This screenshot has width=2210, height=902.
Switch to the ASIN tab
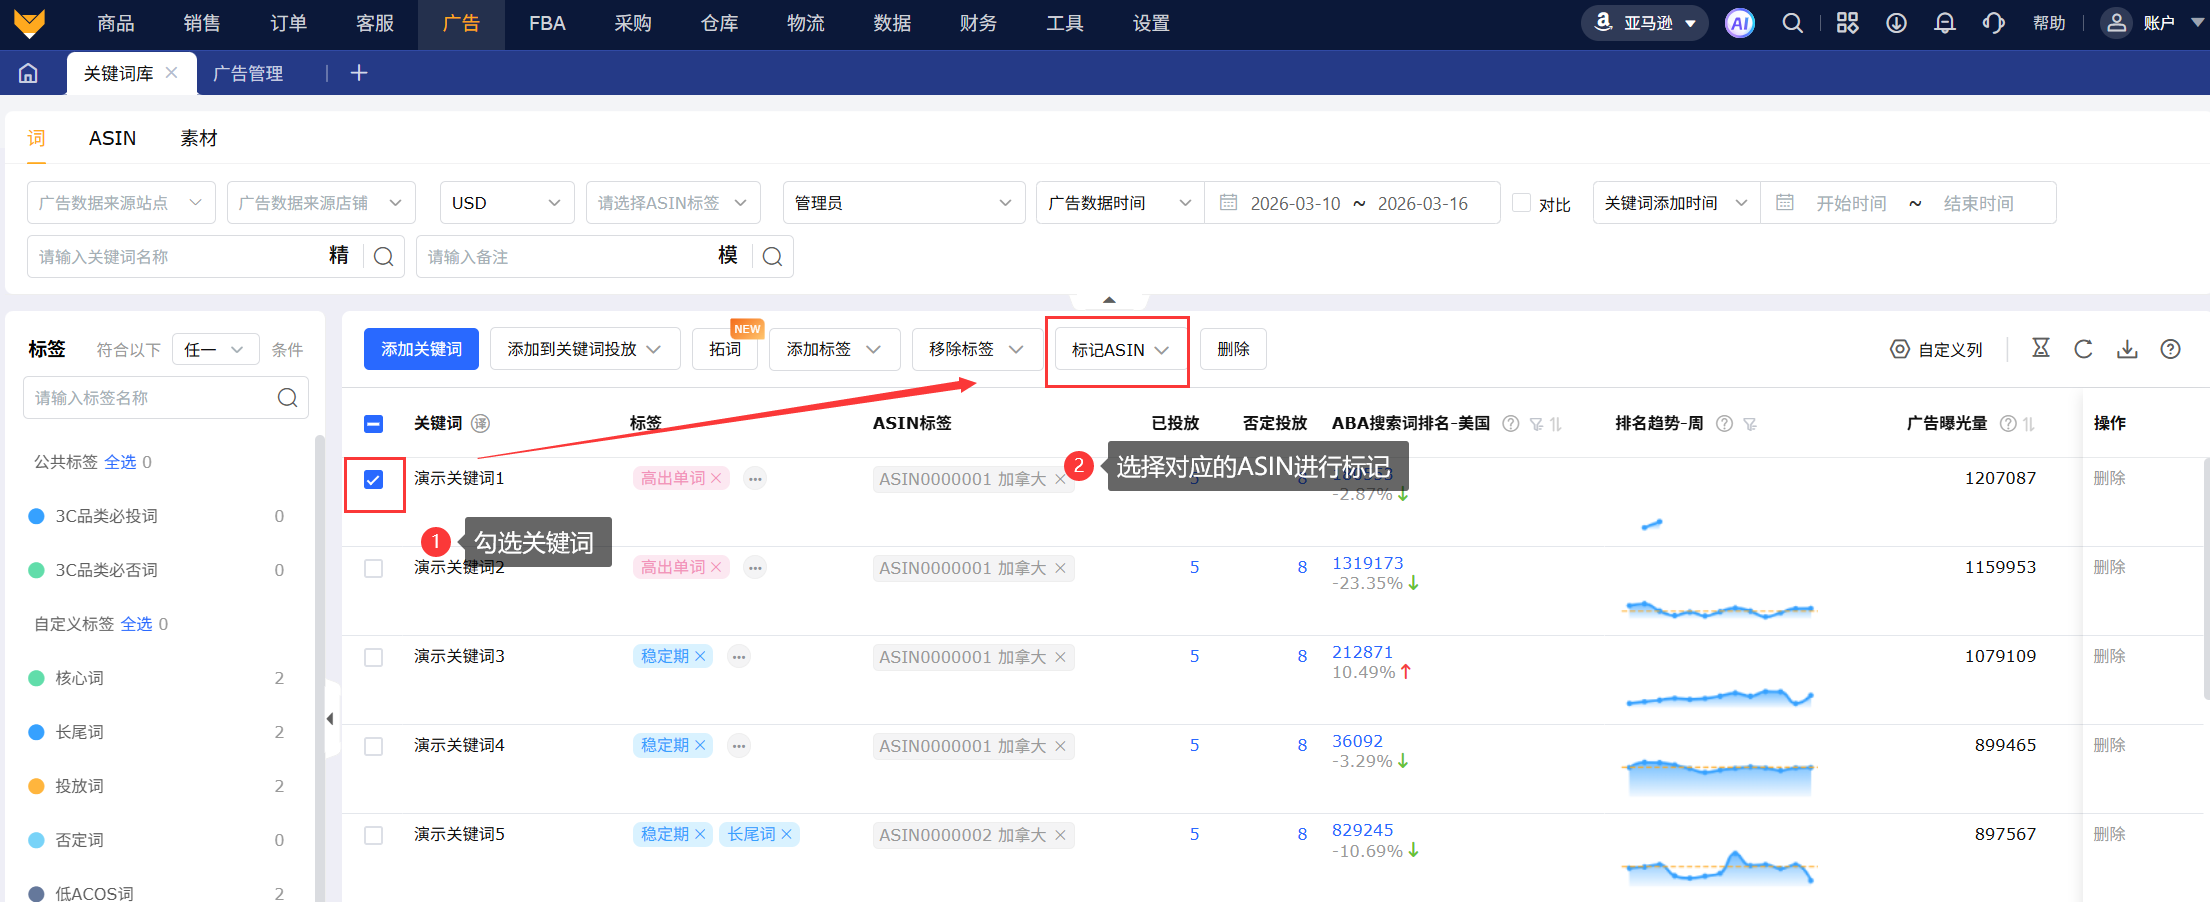pyautogui.click(x=112, y=138)
